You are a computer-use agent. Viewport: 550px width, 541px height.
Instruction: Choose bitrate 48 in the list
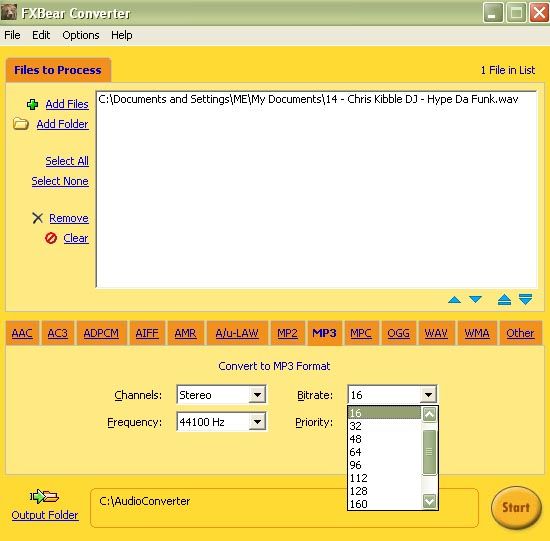click(x=385, y=439)
